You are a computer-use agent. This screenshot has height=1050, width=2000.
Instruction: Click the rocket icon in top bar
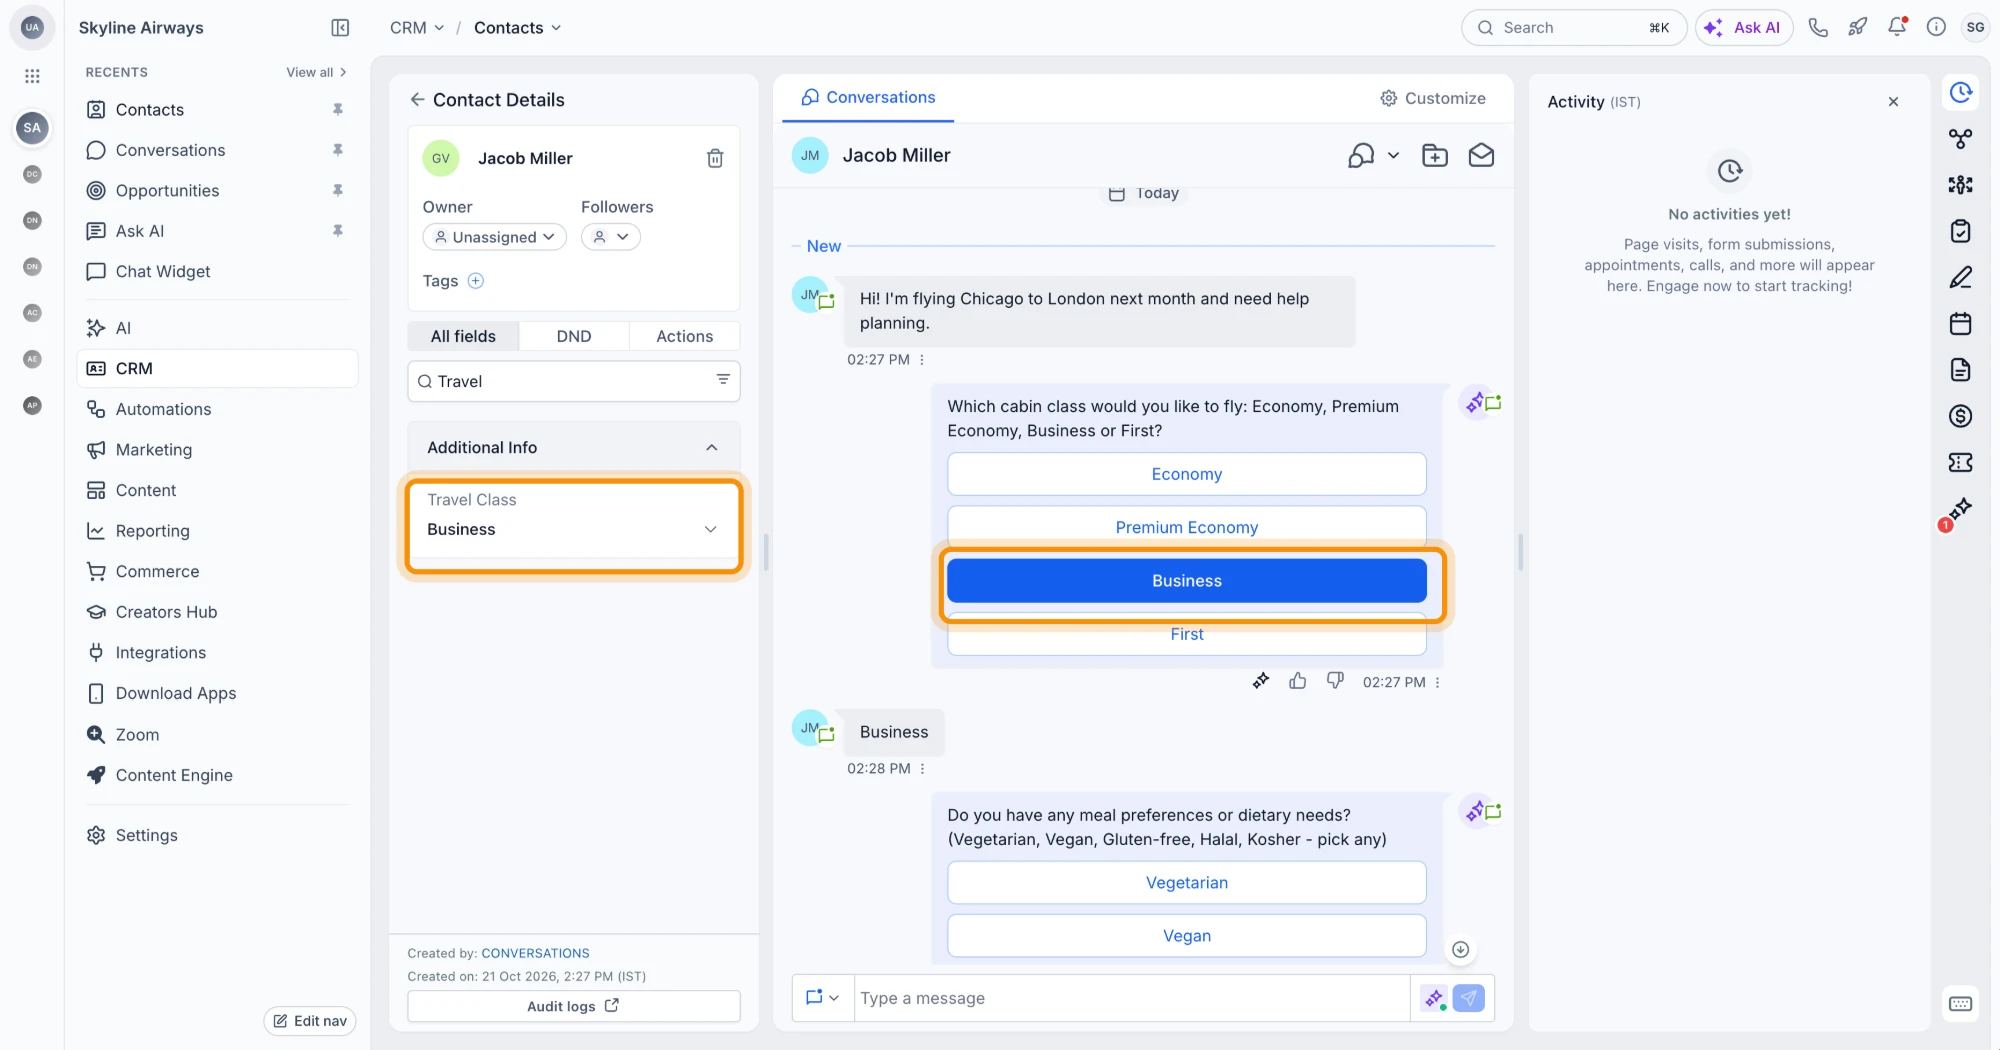pos(1857,28)
